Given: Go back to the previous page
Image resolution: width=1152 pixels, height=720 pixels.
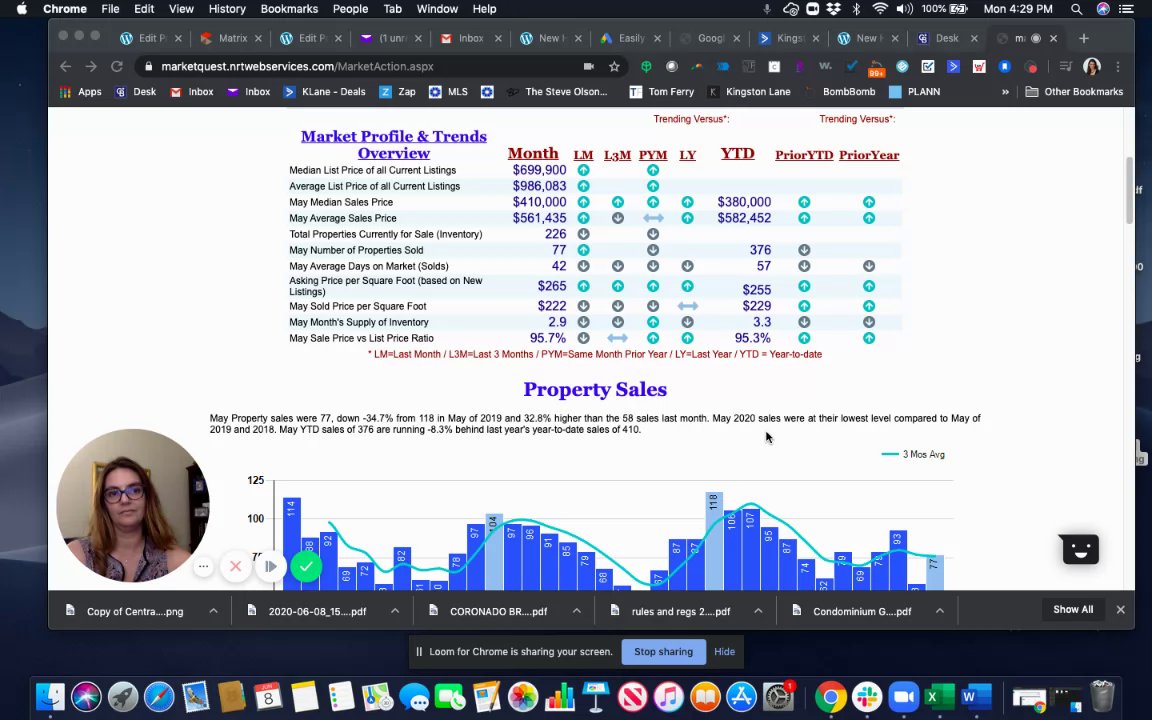Looking at the screenshot, I should pos(65,66).
